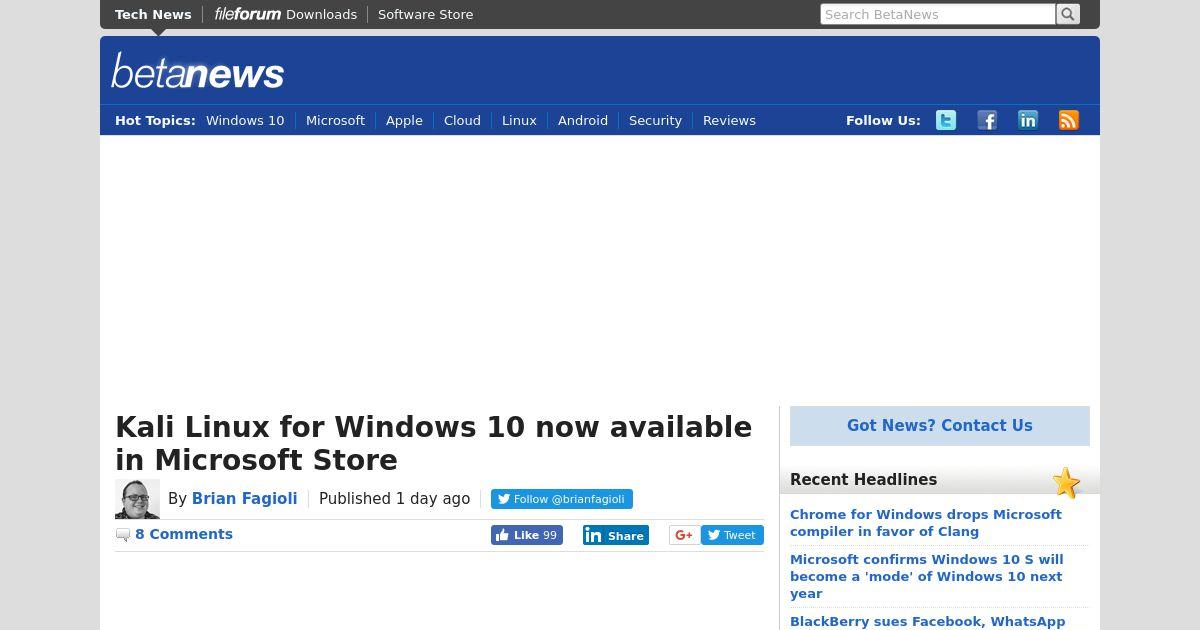Open fileforum Downloads tab
Image resolution: width=1200 pixels, height=630 pixels.
tap(286, 14)
